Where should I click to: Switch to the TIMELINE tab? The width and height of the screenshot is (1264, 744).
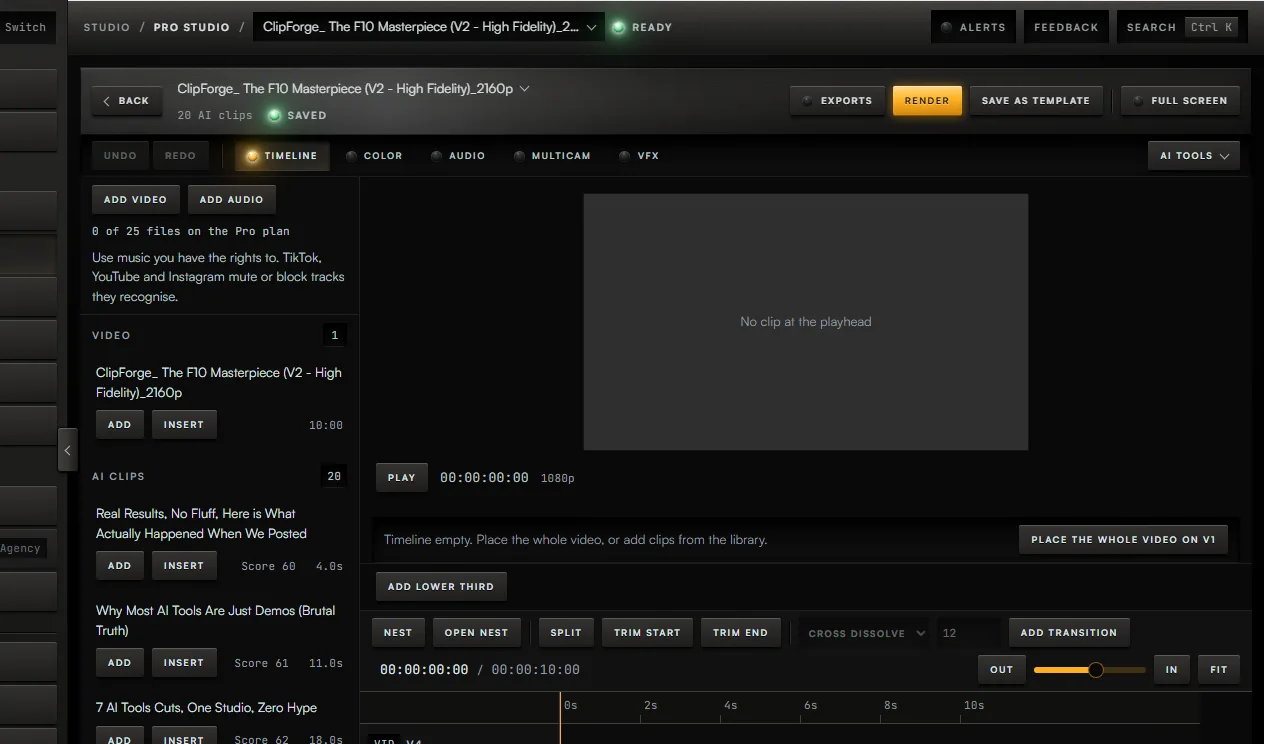282,156
